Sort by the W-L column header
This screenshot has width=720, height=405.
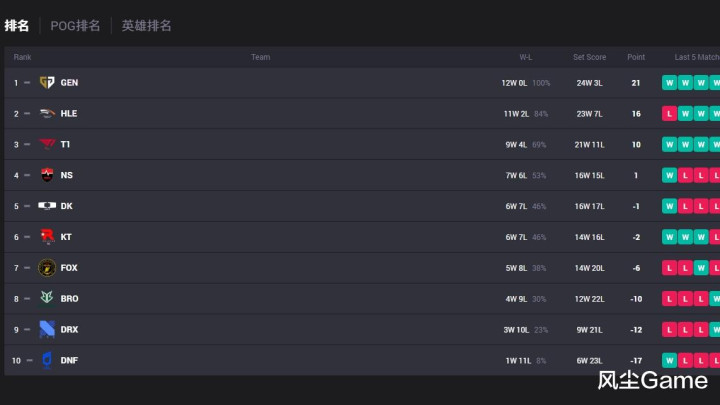(525, 57)
